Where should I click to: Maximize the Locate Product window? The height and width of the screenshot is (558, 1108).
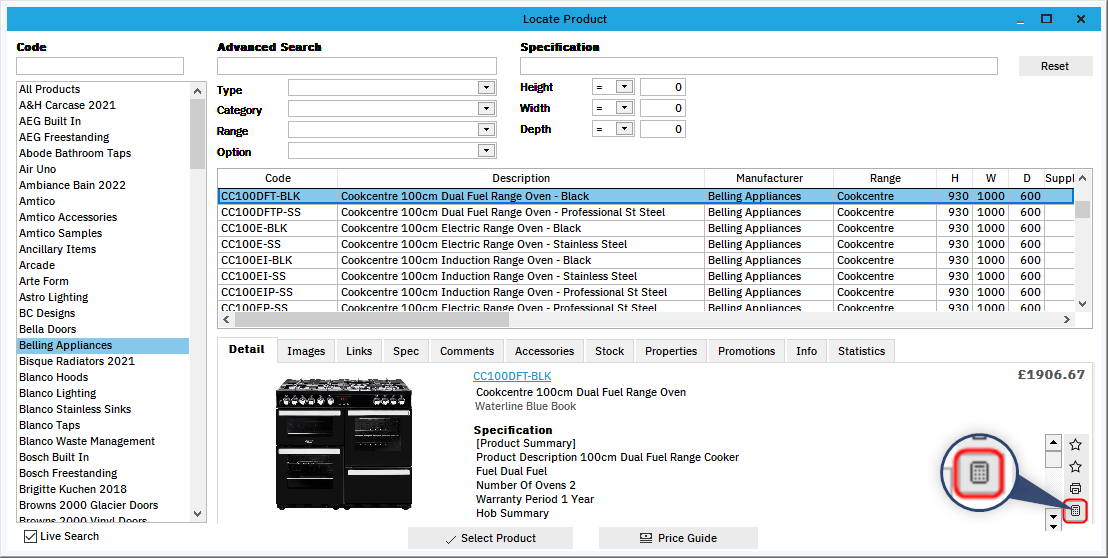1047,19
